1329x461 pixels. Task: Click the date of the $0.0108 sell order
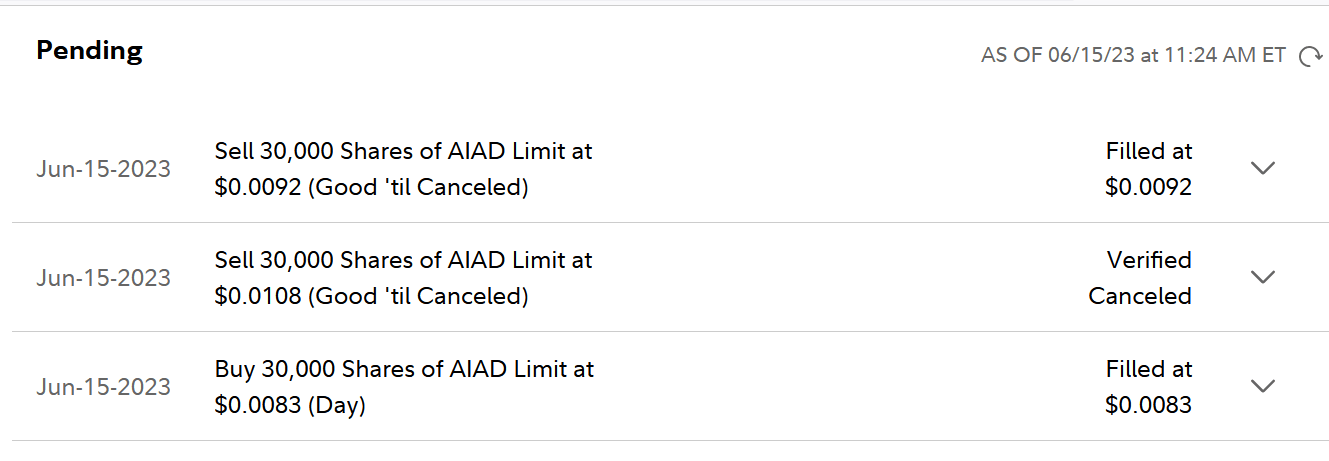(x=103, y=278)
